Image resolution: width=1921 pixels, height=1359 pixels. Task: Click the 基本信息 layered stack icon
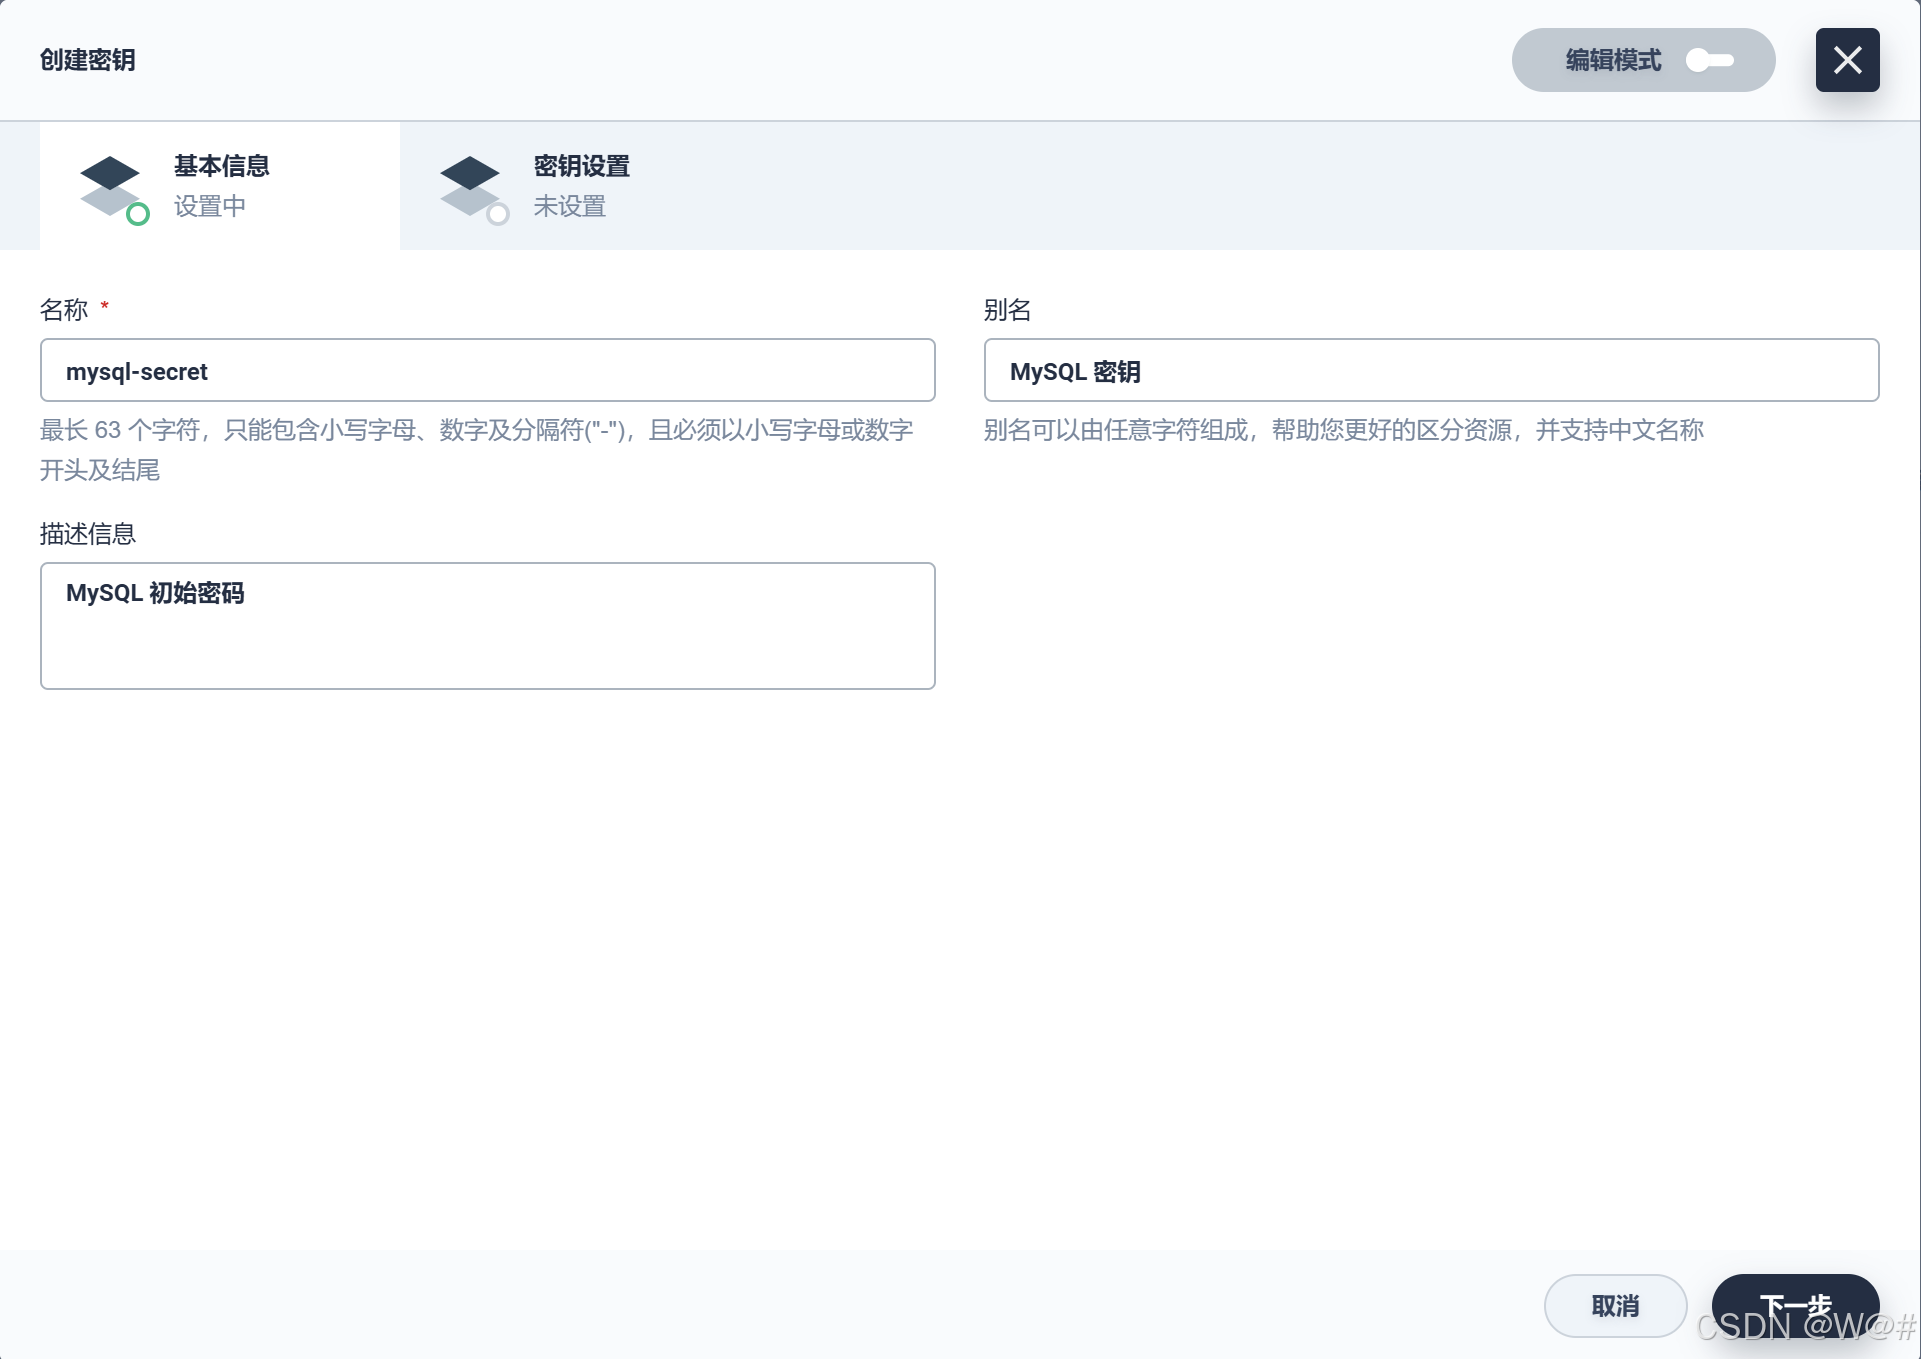click(x=113, y=189)
